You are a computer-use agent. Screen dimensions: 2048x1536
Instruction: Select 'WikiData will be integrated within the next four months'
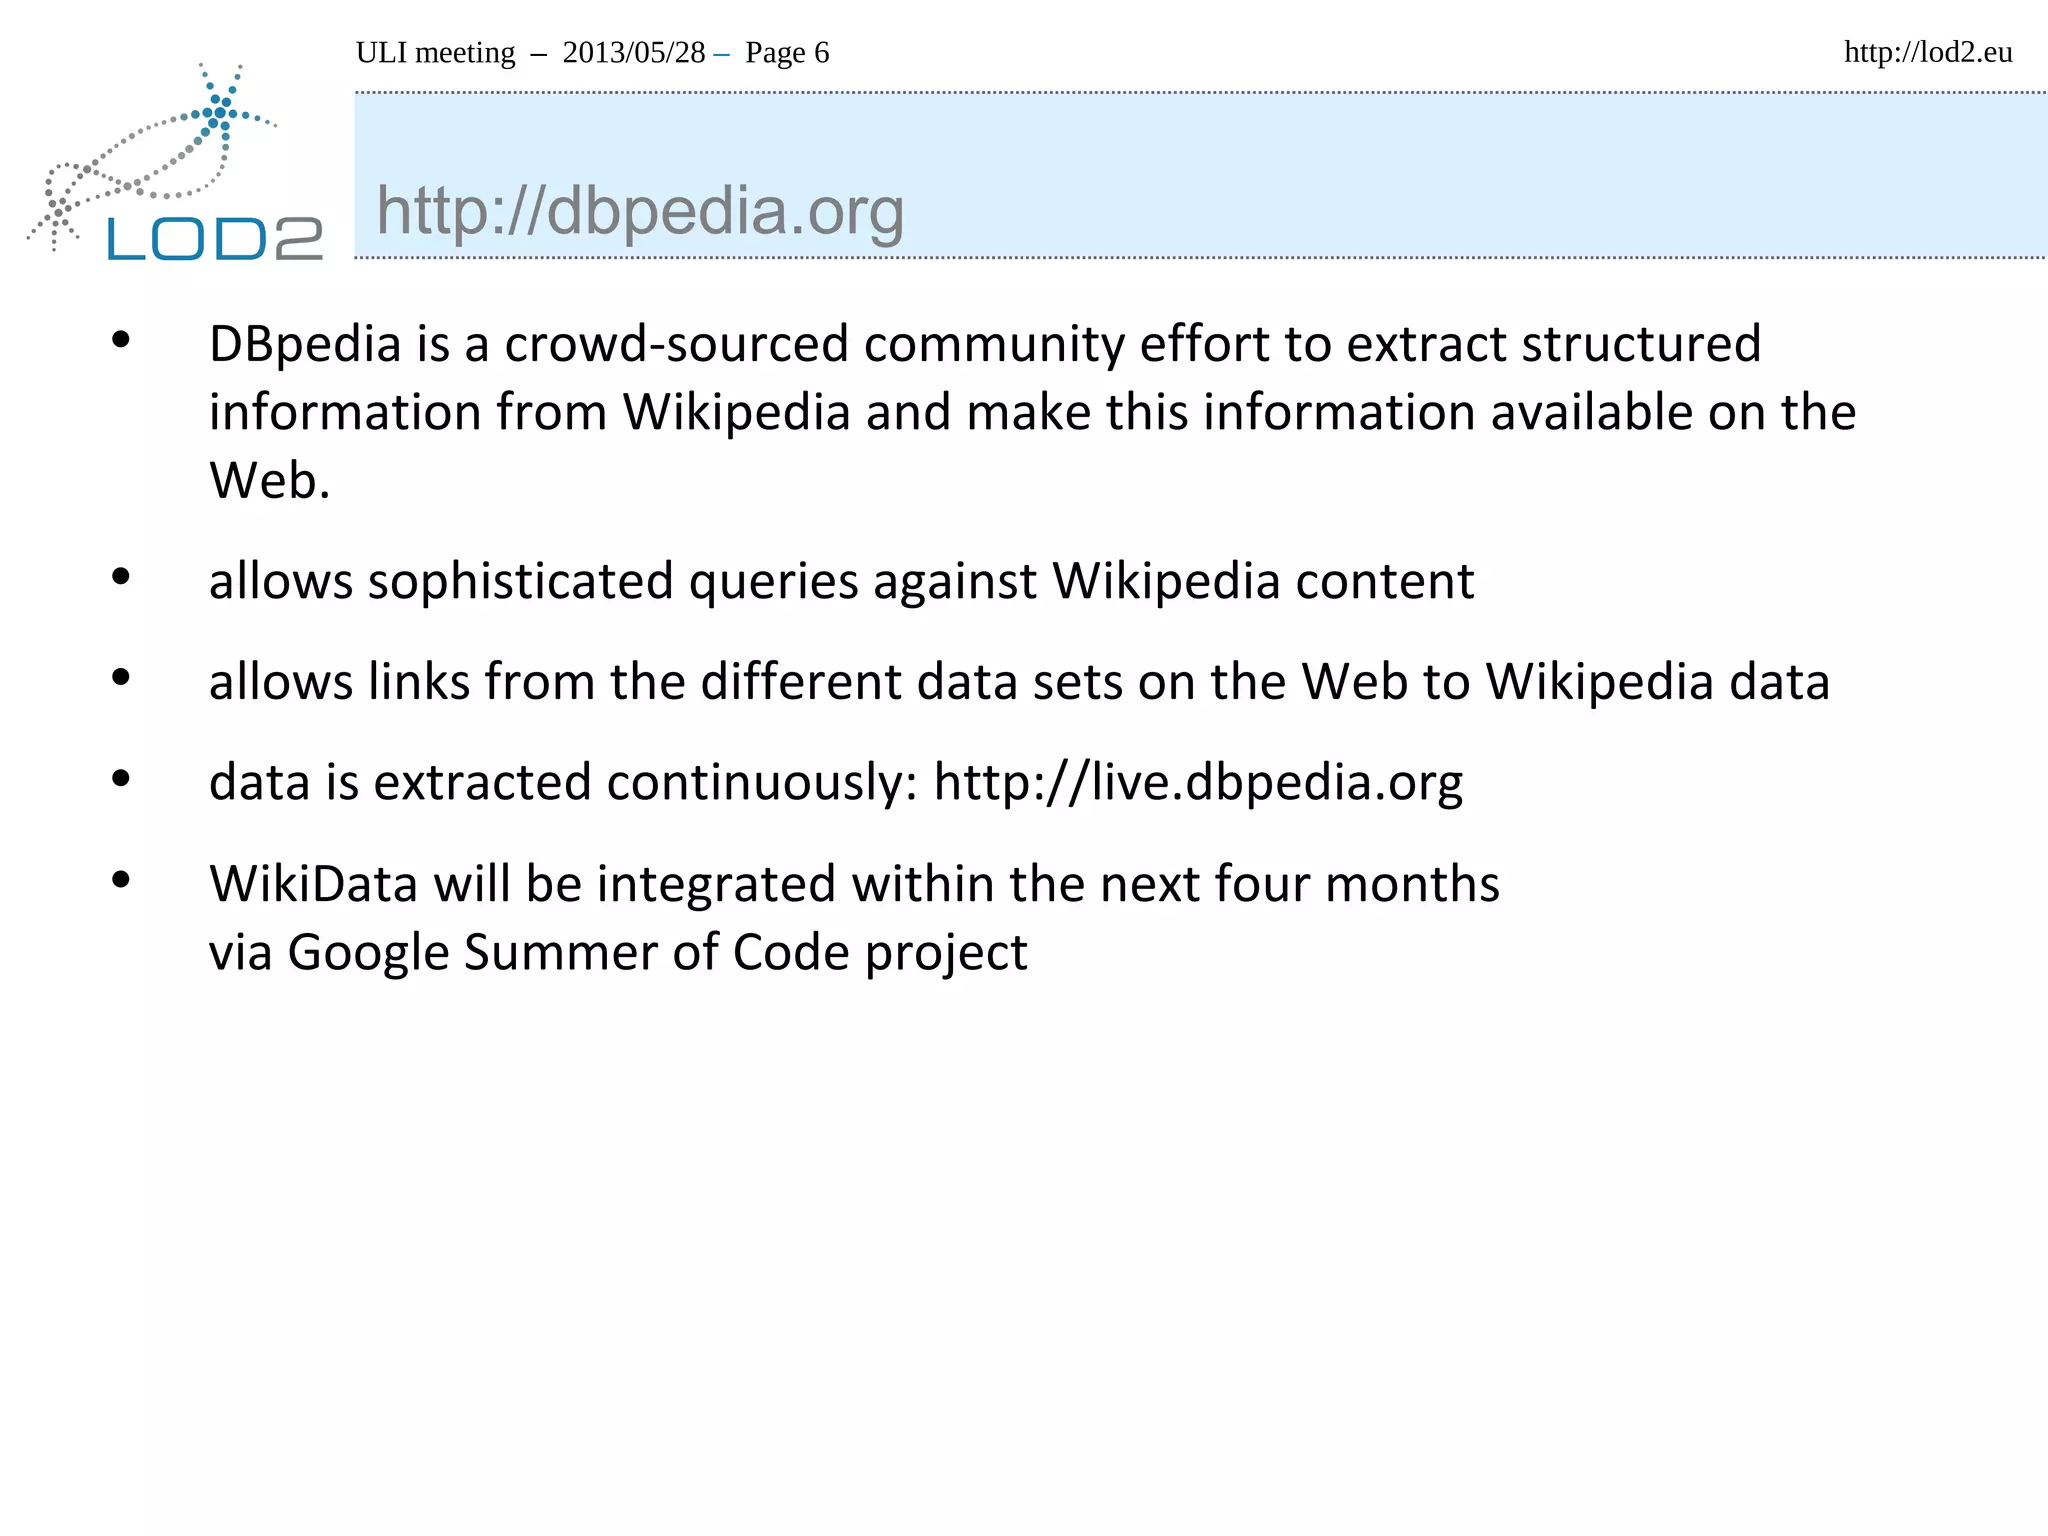[x=854, y=884]
